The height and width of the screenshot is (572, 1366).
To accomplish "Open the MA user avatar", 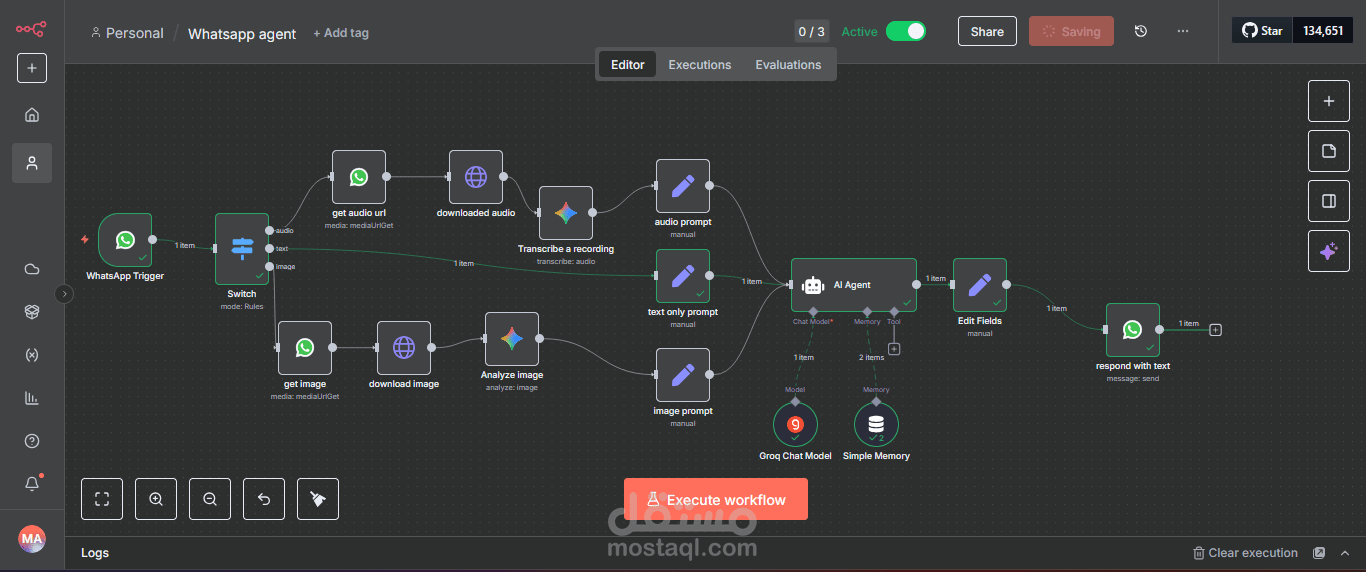I will click(32, 539).
